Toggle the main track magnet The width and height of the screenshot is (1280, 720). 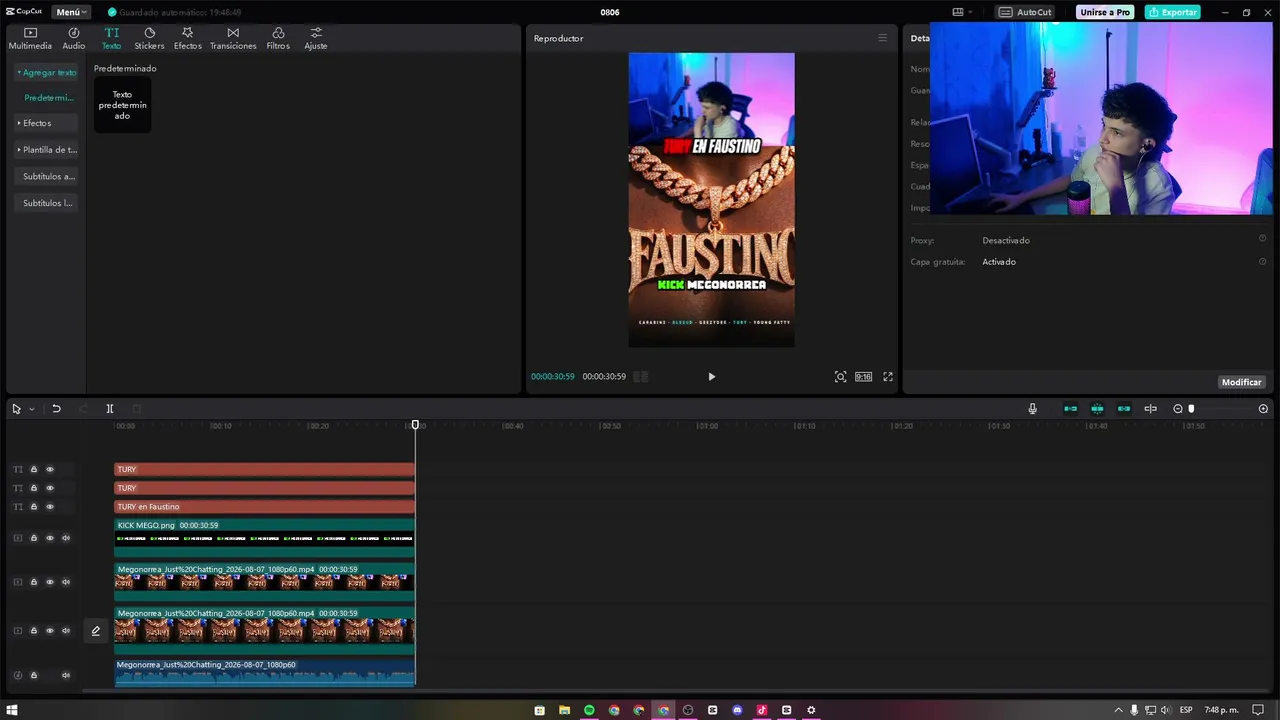[x=1071, y=409]
